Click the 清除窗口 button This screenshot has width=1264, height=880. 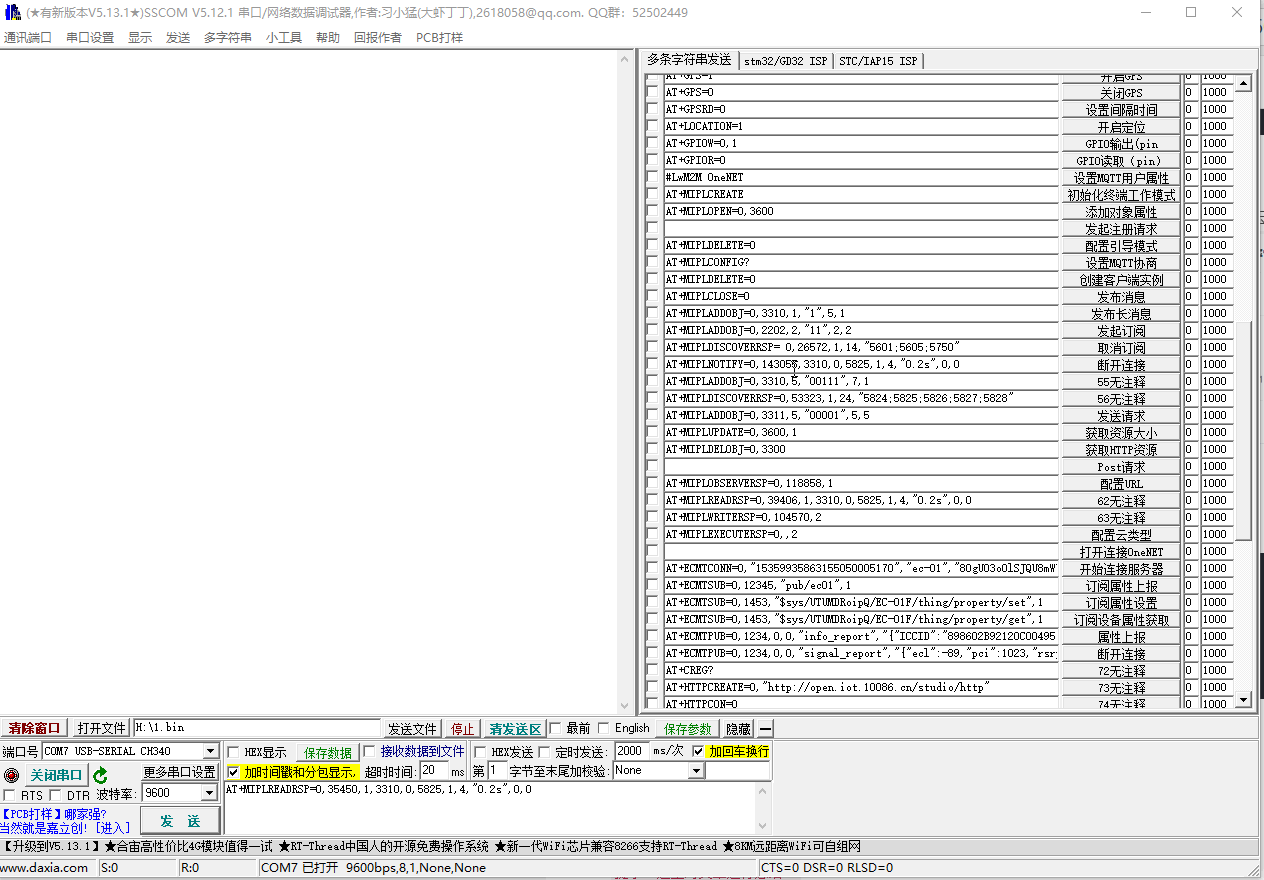pos(35,729)
